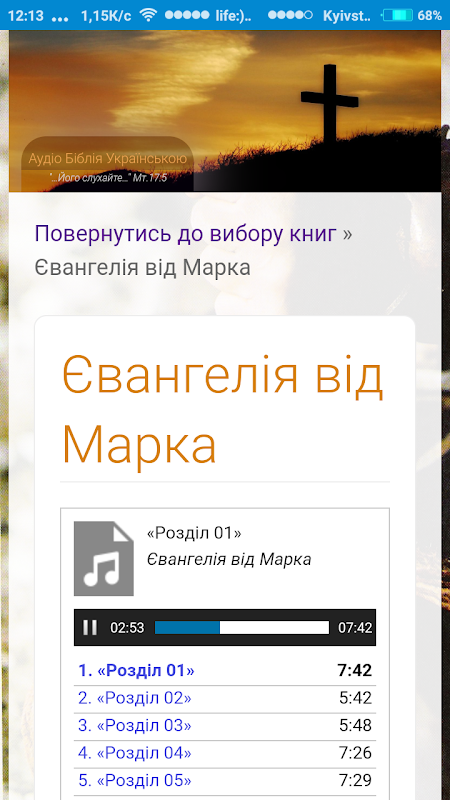
Task: Open the «Розділ 01» playlist entry
Action: pos(136,670)
